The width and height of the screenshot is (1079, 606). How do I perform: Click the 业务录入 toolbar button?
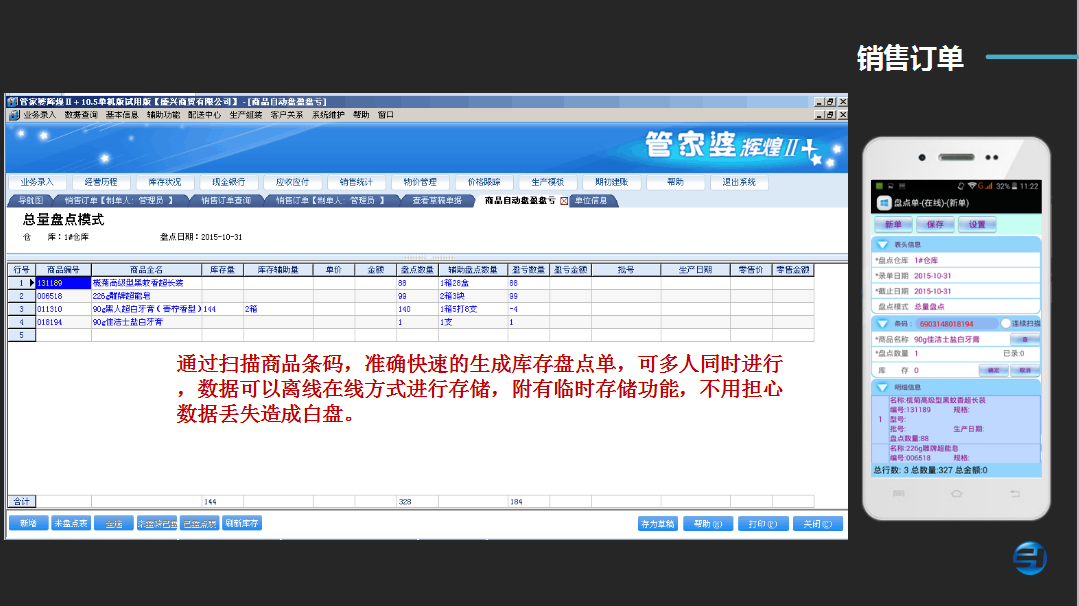[x=37, y=182]
